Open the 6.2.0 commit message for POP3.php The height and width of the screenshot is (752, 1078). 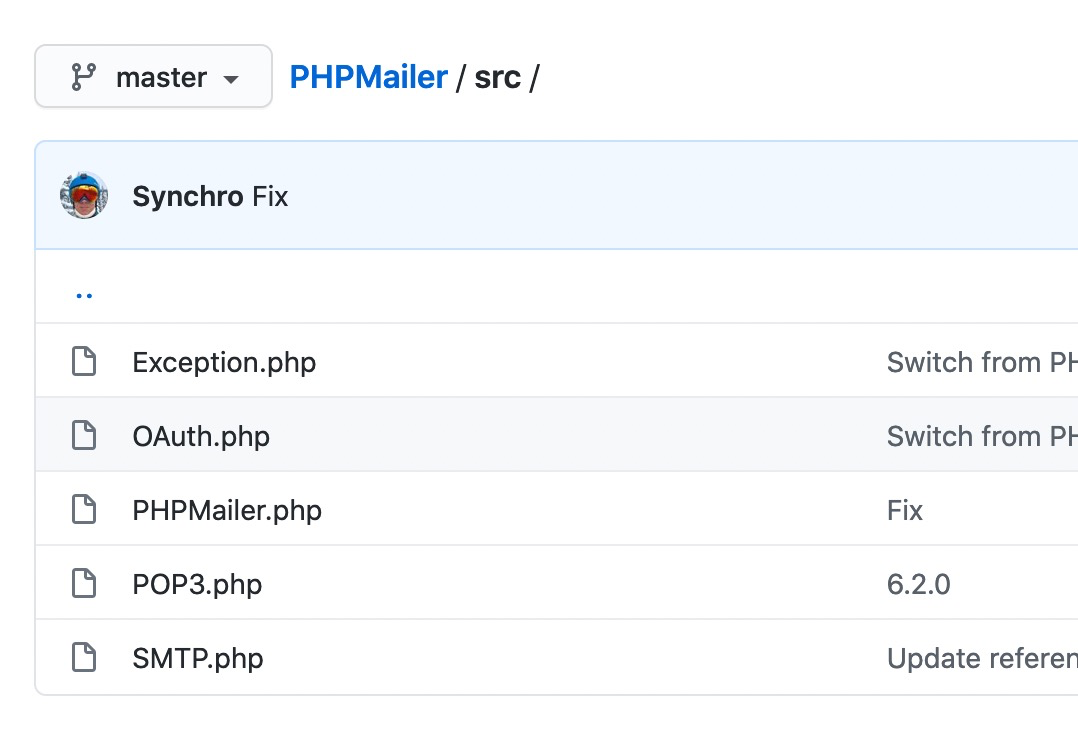tap(918, 584)
